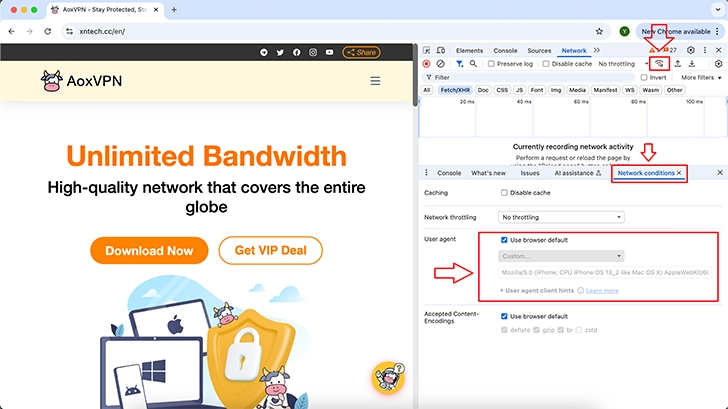Check the Invert filter checkbox
Image resolution: width=728 pixels, height=409 pixels.
coord(644,78)
